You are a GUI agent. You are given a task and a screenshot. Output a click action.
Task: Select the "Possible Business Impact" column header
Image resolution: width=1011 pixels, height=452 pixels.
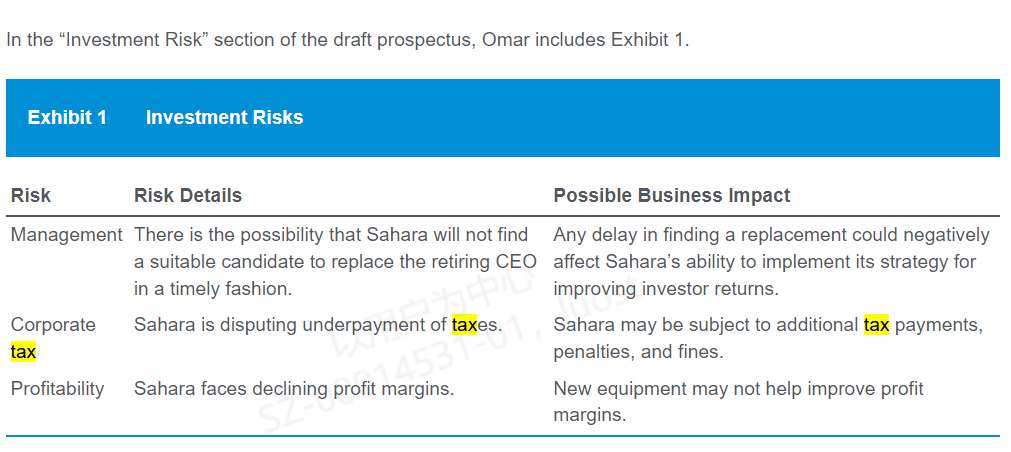pos(672,196)
